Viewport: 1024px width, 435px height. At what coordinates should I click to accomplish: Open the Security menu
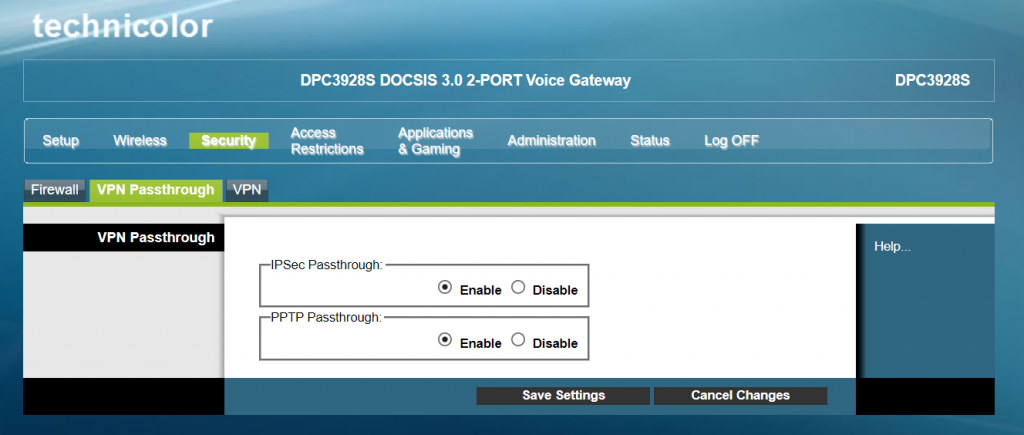coord(229,140)
